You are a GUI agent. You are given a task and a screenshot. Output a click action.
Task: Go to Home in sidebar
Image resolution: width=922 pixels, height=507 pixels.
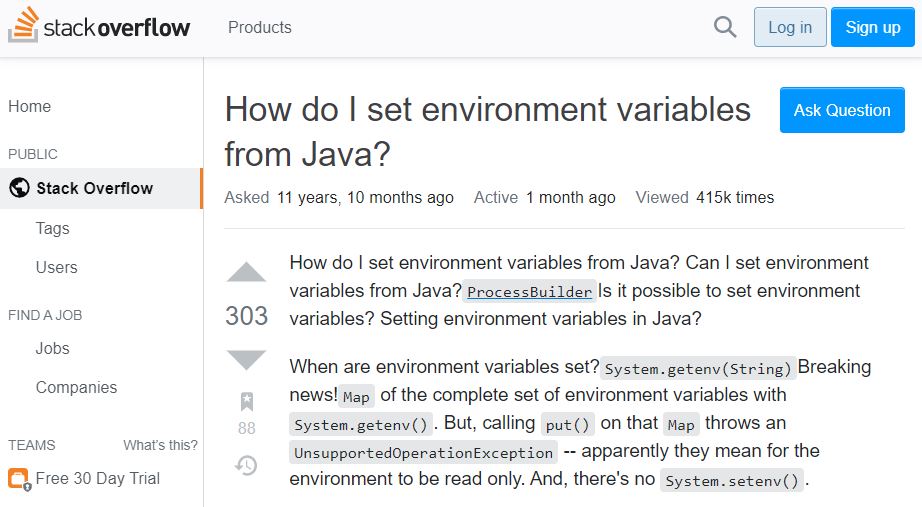[x=29, y=106]
